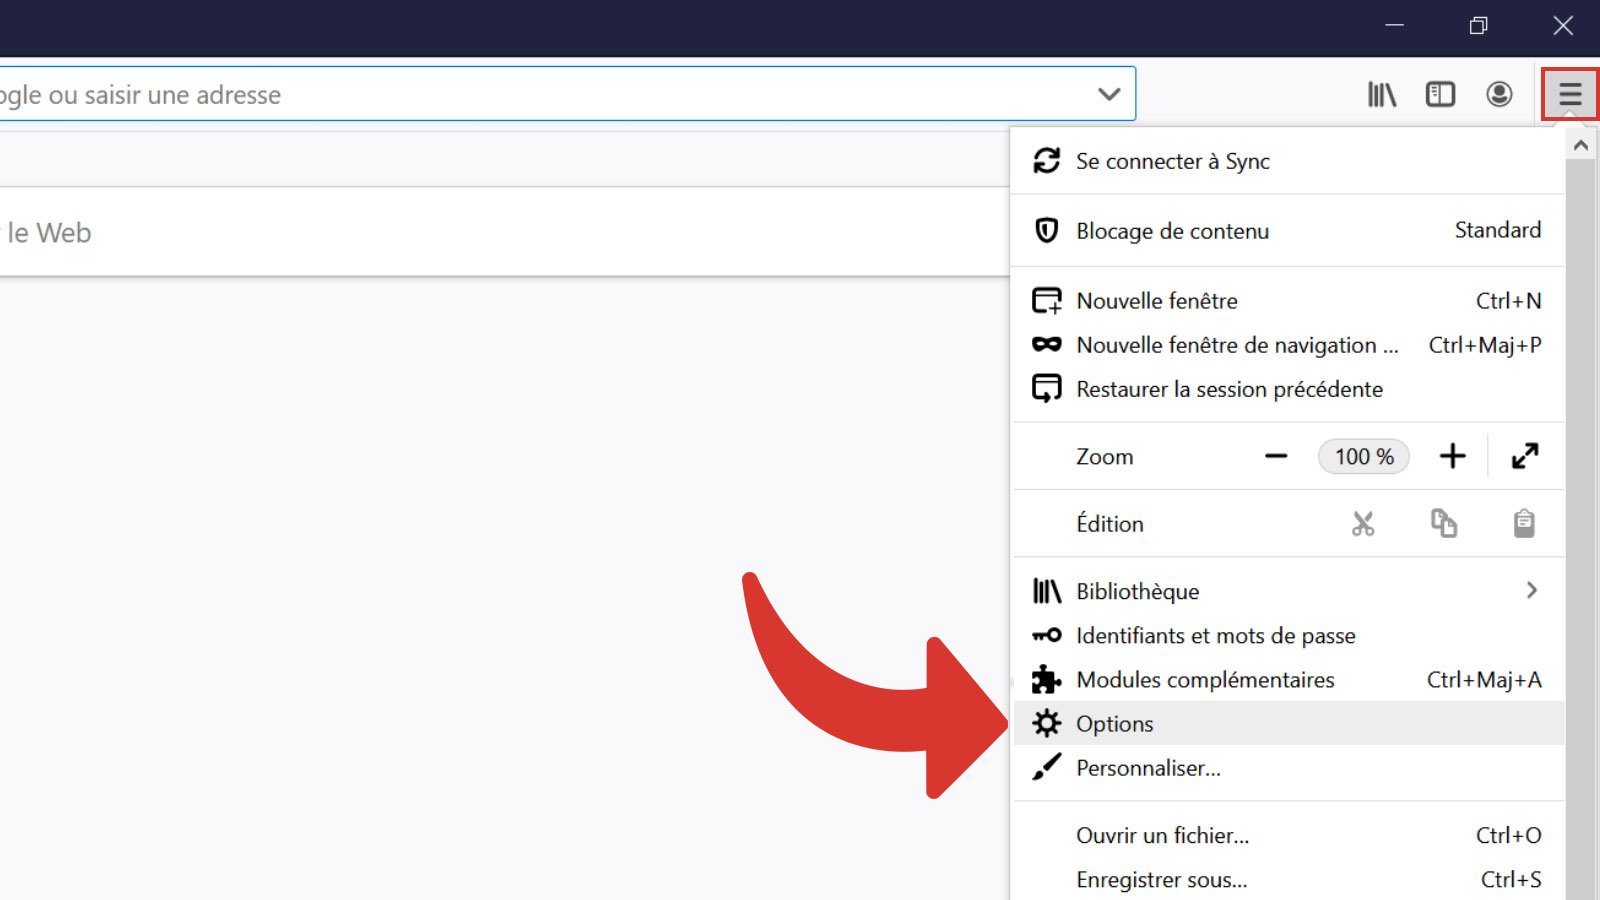Click the copy icon in the Édition row
This screenshot has height=900, width=1600.
1444,523
